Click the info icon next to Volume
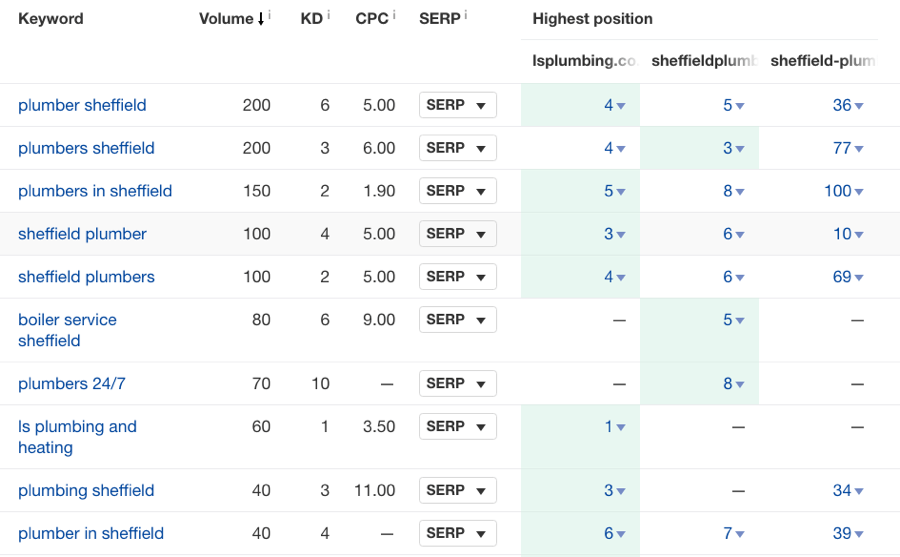 [x=270, y=15]
